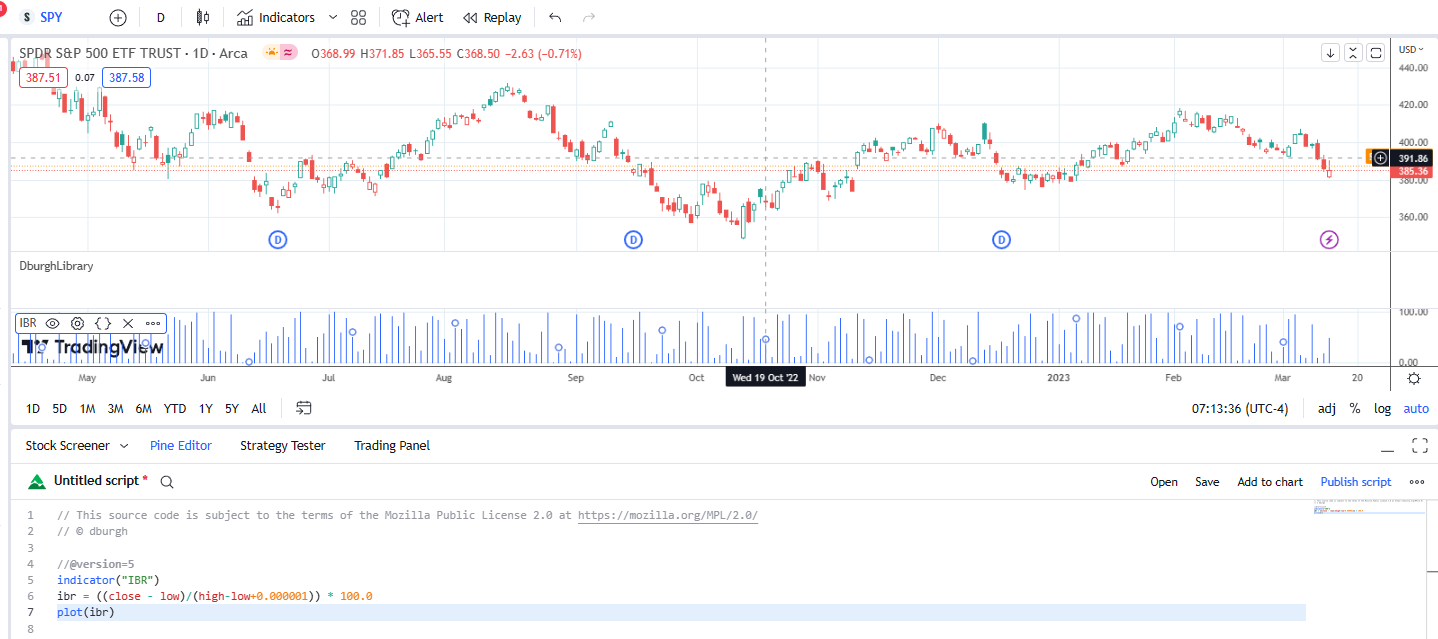1438x639 pixels.
Task: Toggle the auto price scale option
Action: (1416, 408)
